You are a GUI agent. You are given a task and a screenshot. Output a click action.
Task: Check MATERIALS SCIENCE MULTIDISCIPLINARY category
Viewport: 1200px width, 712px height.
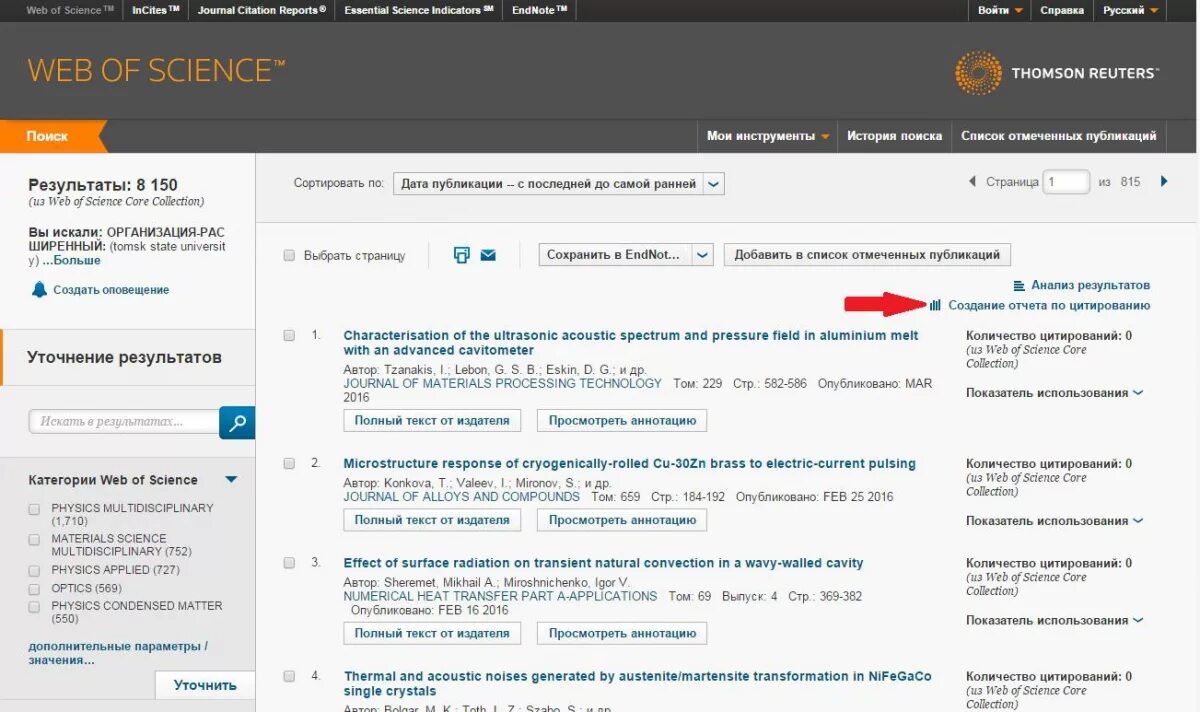coord(35,539)
